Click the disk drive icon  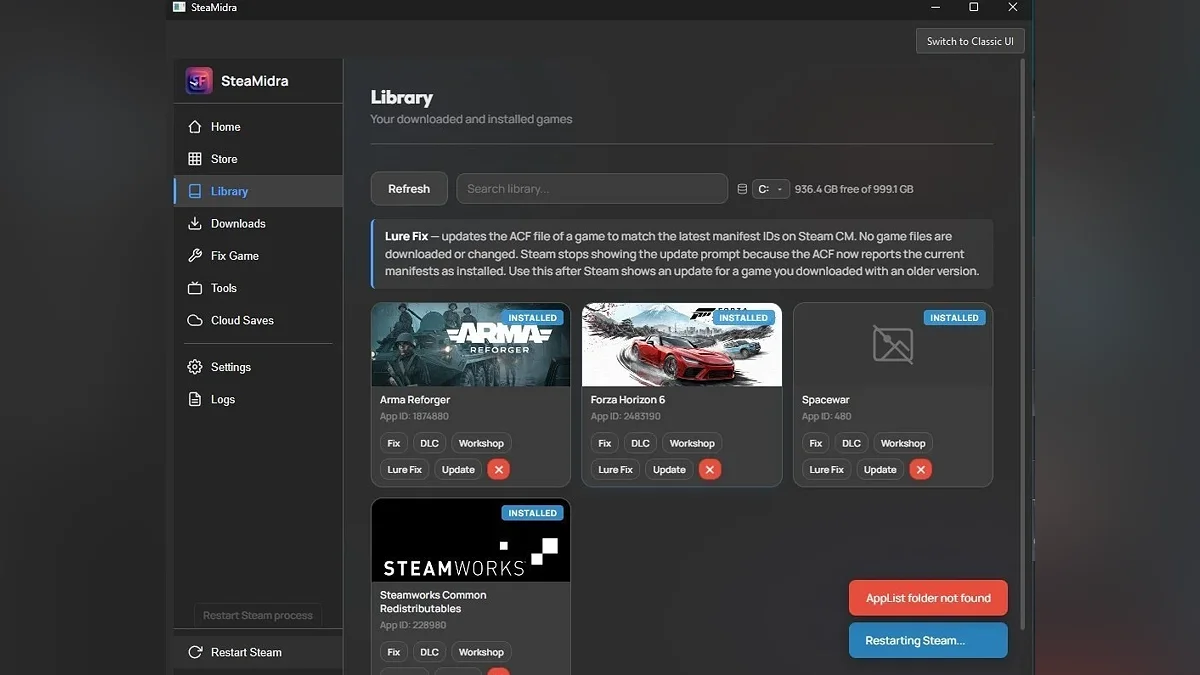742,189
